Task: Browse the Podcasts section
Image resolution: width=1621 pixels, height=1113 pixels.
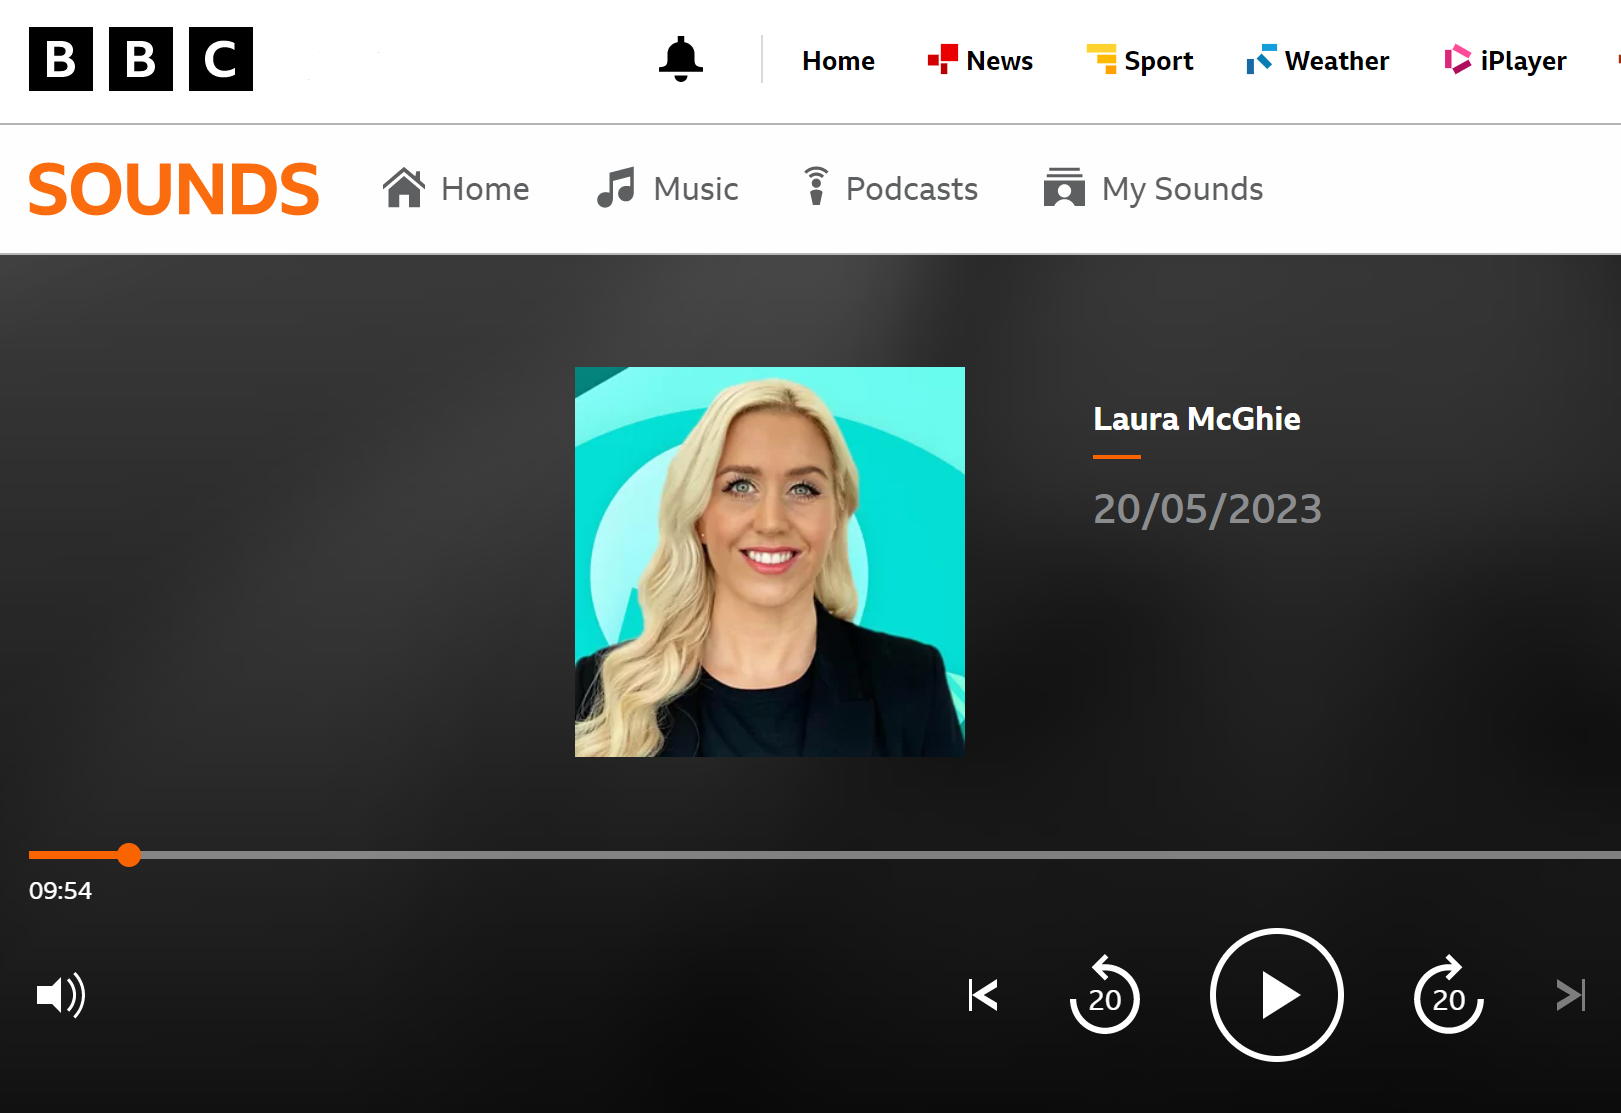Action: tap(891, 189)
